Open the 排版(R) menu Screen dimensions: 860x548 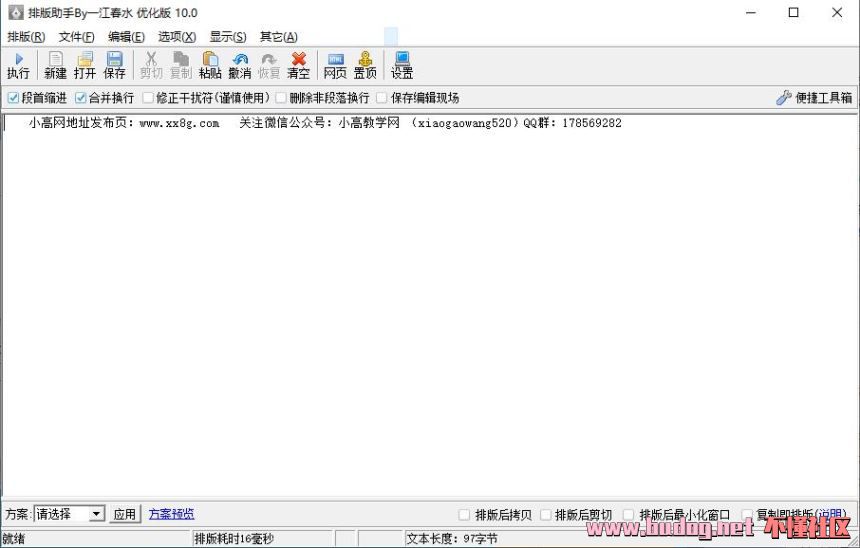point(26,37)
